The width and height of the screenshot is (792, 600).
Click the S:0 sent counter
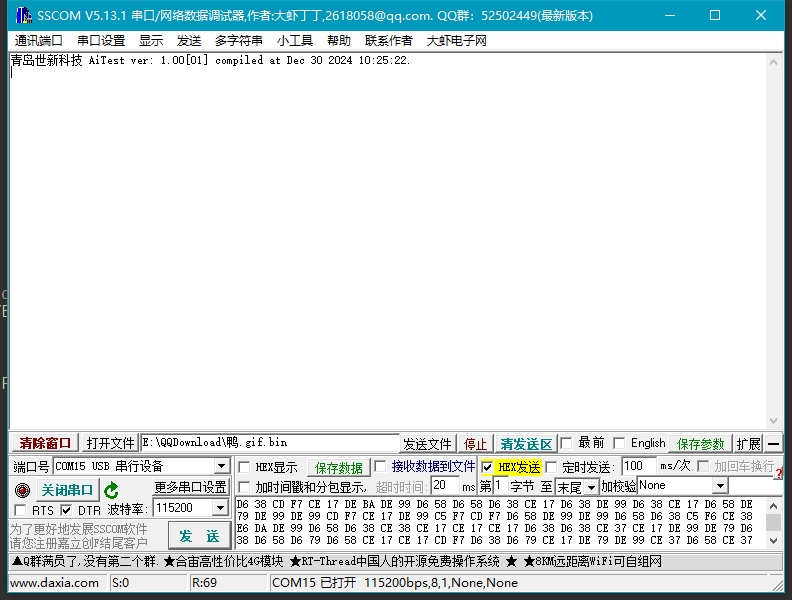click(120, 583)
